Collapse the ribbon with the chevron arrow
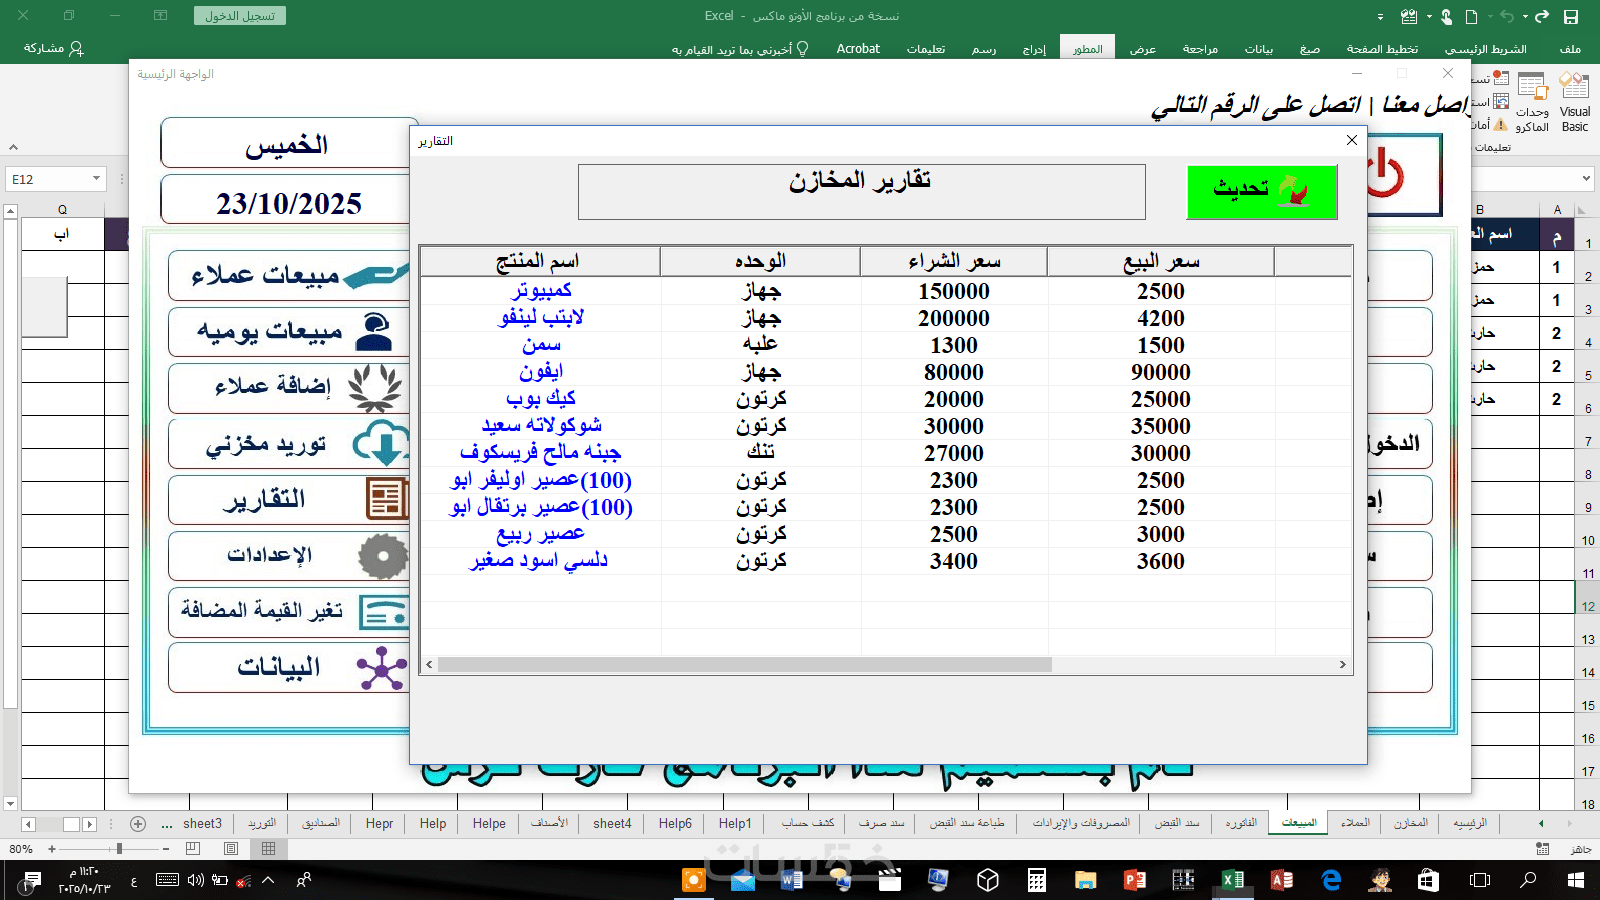 tap(14, 148)
